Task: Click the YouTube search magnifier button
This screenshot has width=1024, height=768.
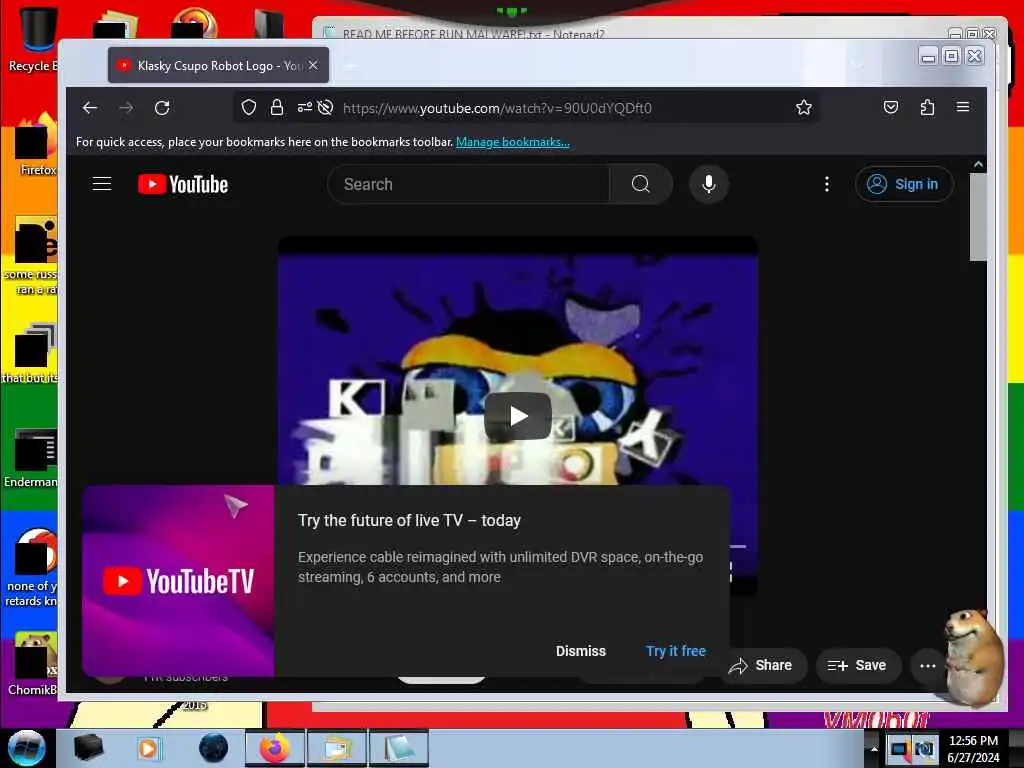Action: [641, 184]
